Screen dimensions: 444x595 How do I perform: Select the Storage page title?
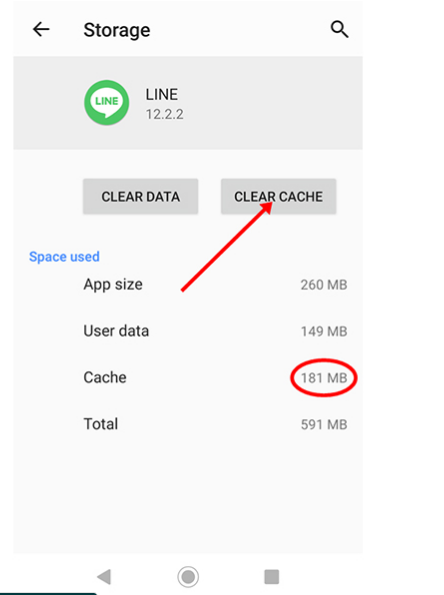pyautogui.click(x=117, y=30)
